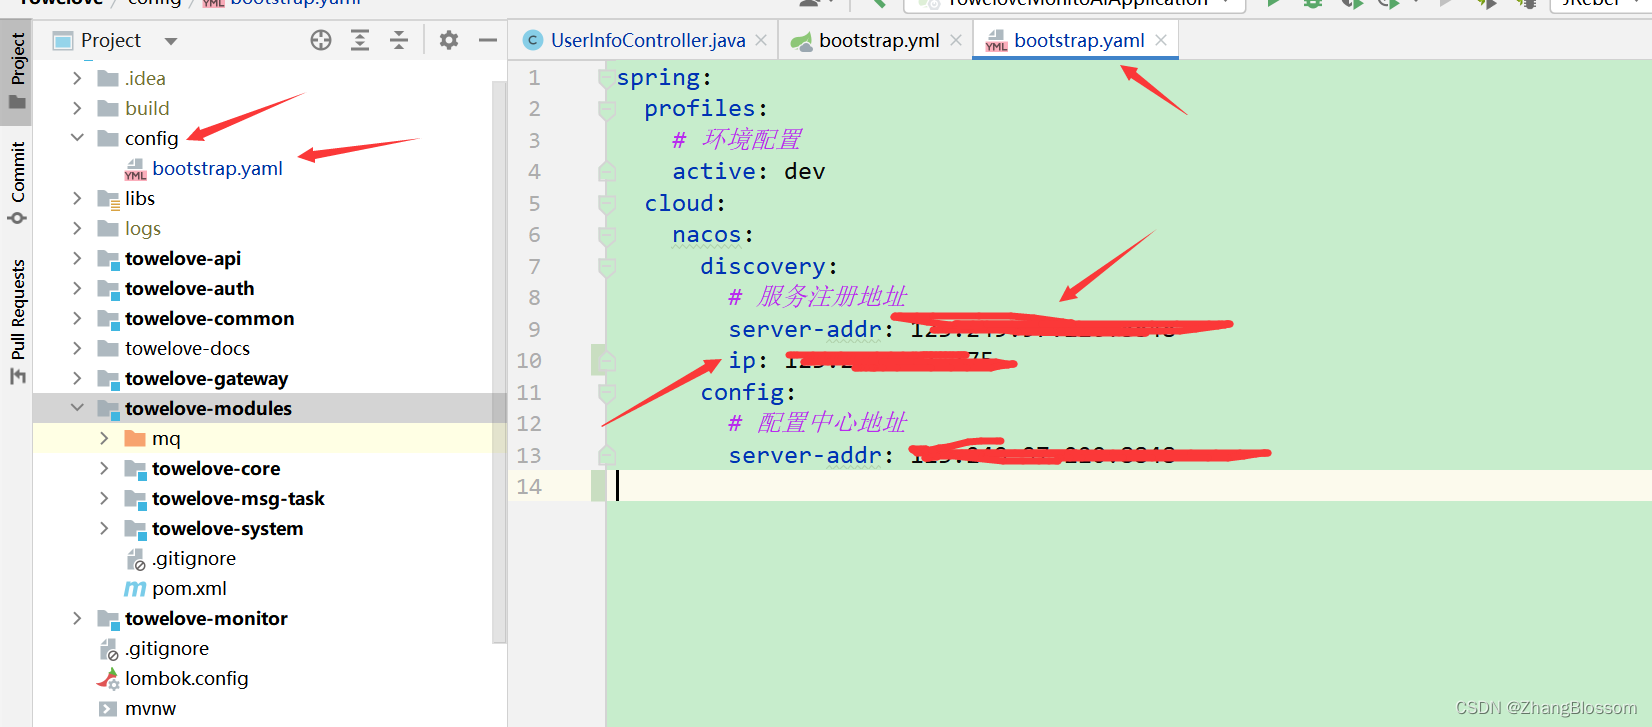Click the fold marker on line 1 spring
This screenshot has height=727, width=1652.
point(606,77)
